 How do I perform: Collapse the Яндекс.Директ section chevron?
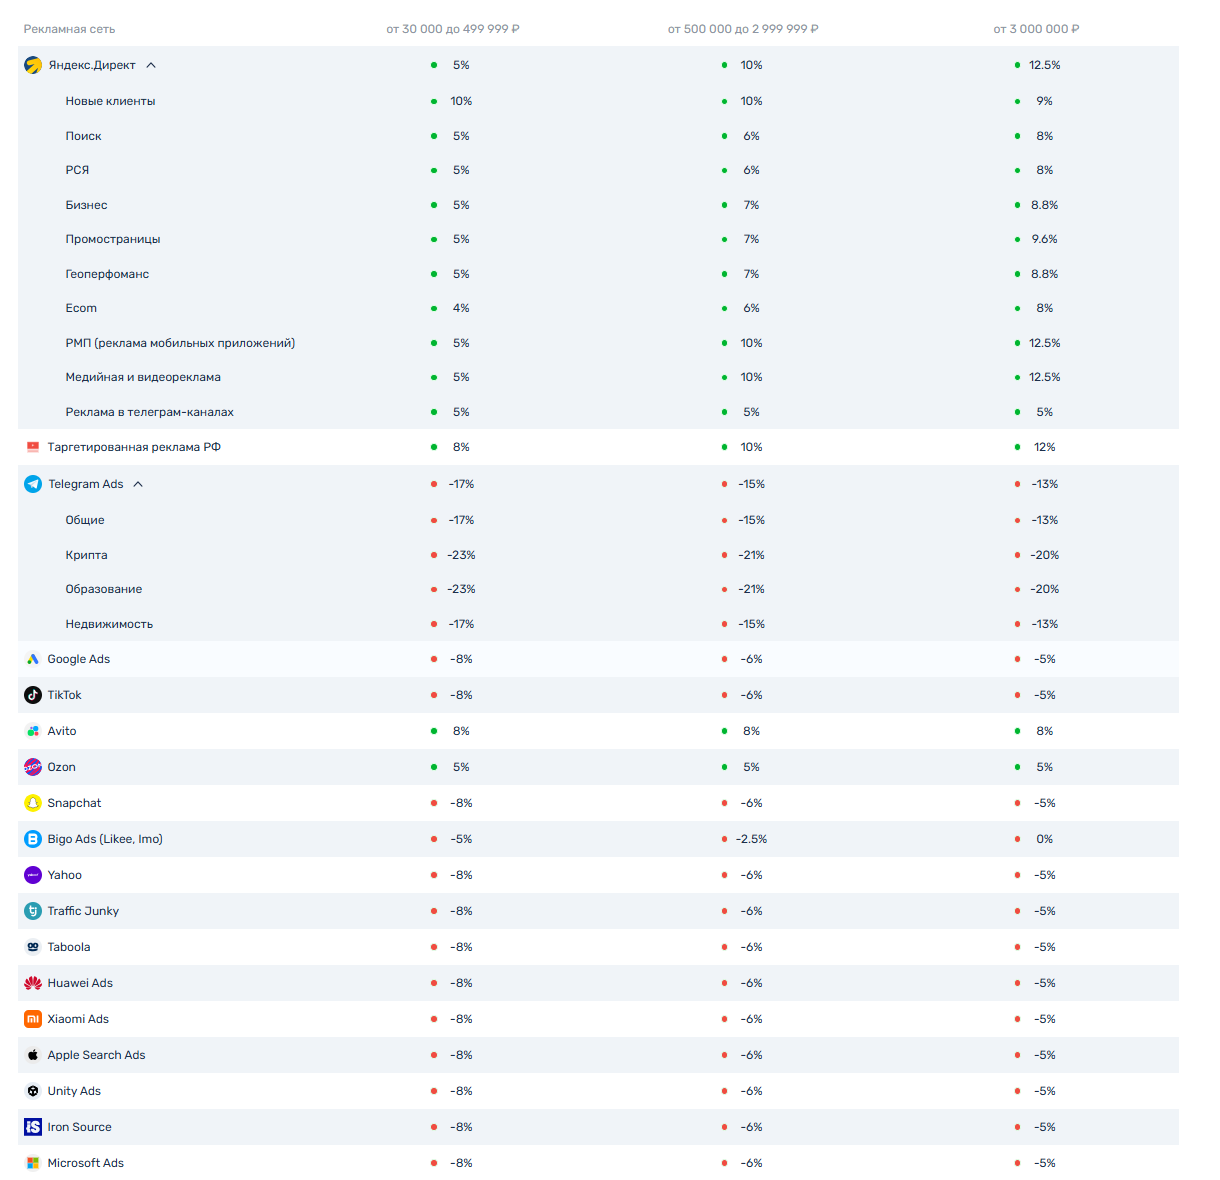click(x=151, y=65)
